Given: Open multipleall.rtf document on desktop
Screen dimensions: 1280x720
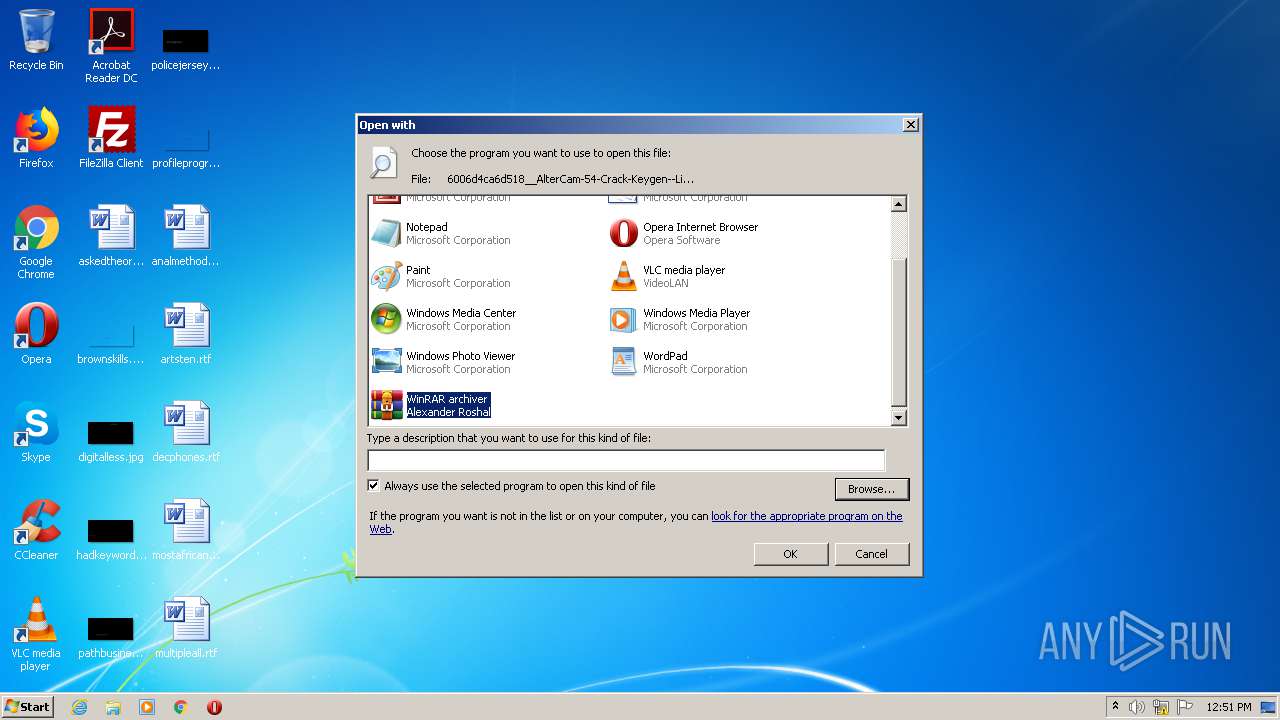Looking at the screenshot, I should [x=186, y=628].
